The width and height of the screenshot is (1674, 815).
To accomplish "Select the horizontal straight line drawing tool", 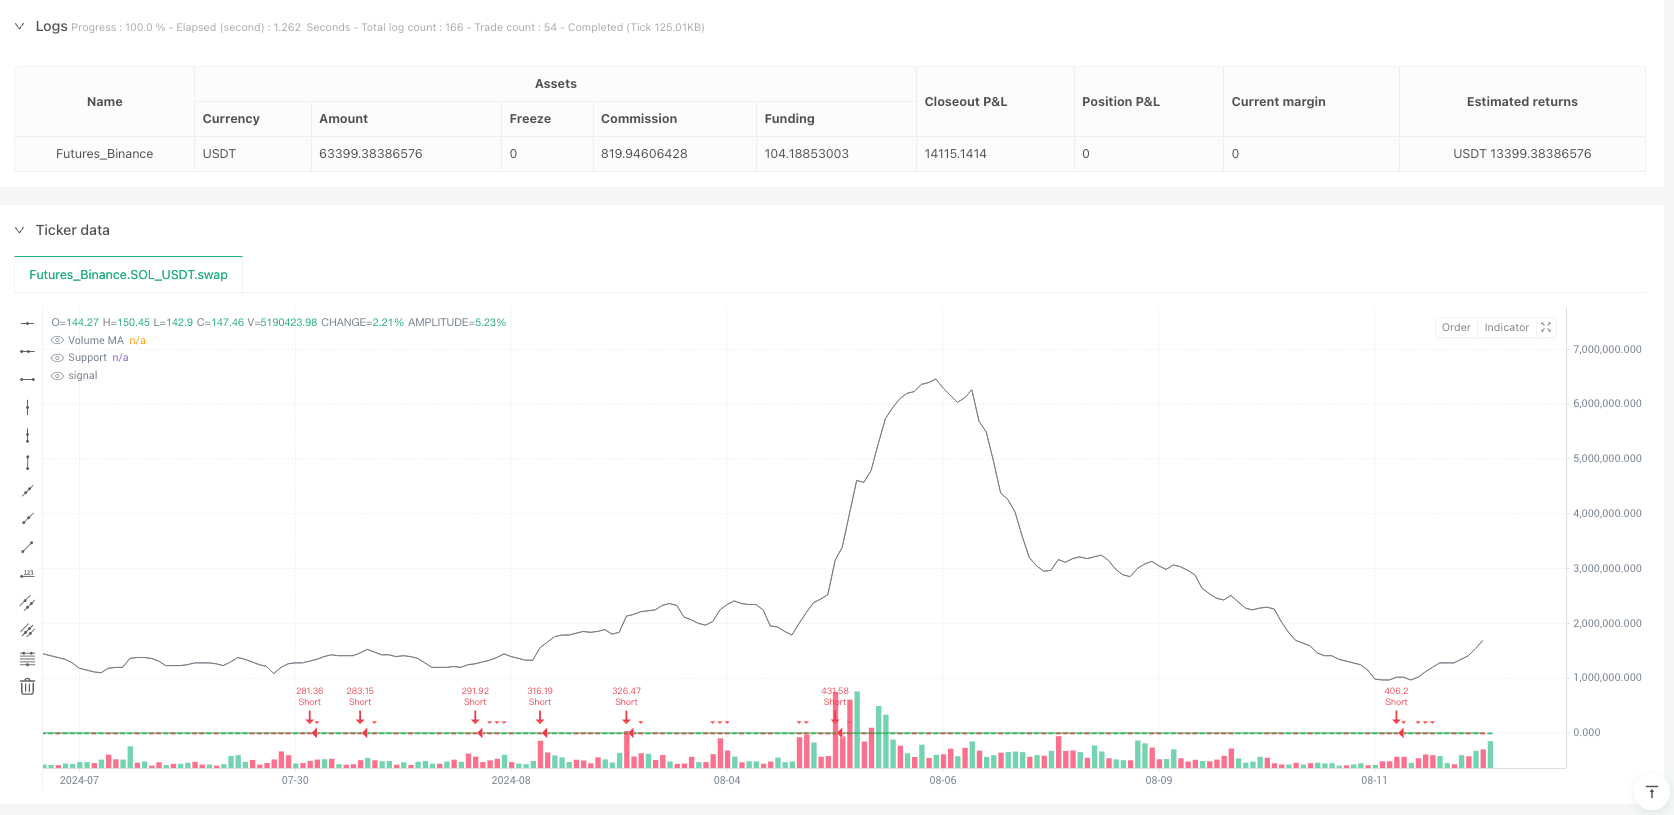I will point(27,323).
